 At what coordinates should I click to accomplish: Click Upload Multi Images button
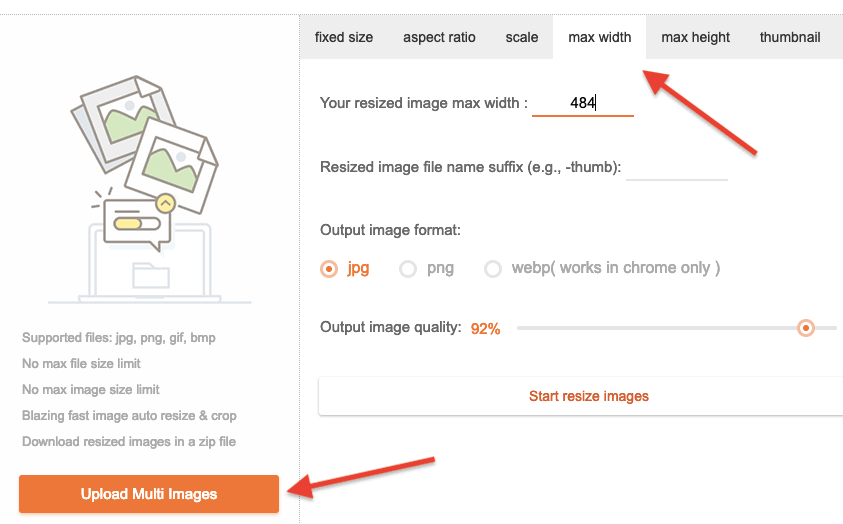point(149,494)
